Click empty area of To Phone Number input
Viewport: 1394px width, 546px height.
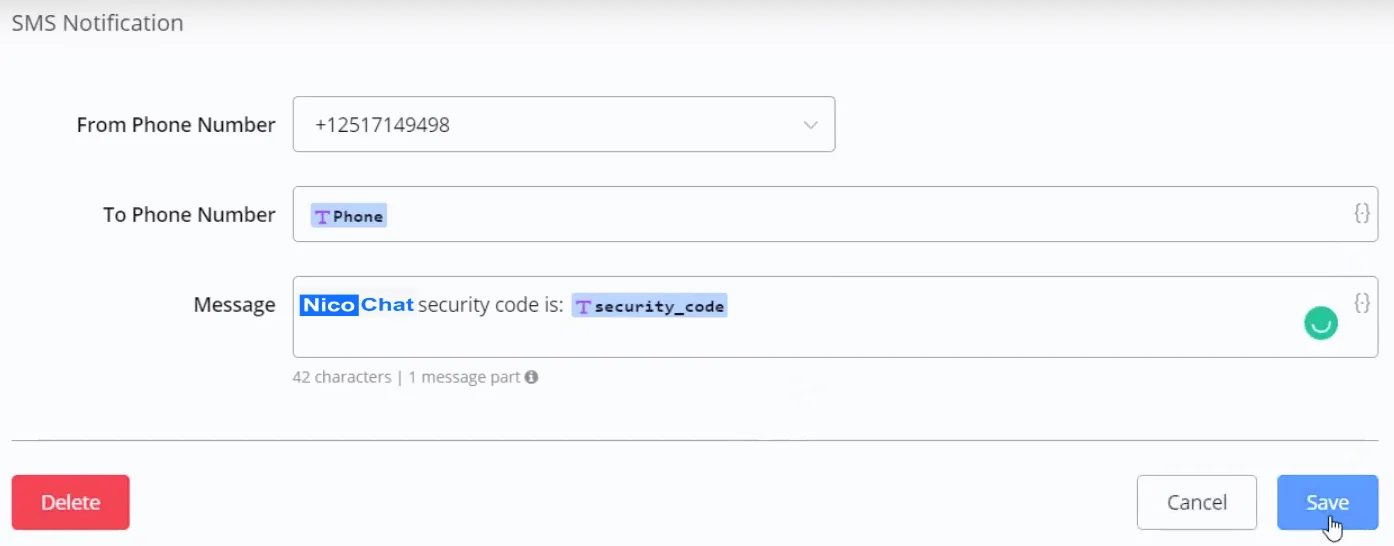coord(860,214)
